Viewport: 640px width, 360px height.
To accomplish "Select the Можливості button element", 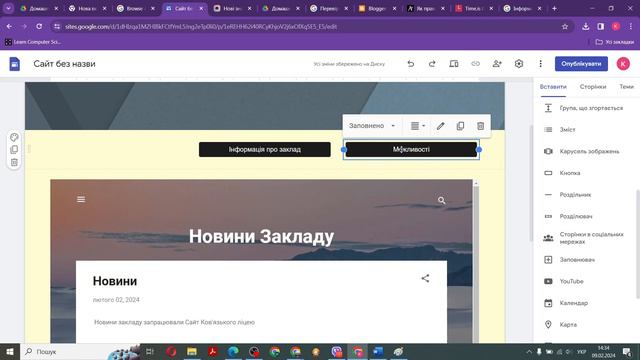I will [x=411, y=149].
